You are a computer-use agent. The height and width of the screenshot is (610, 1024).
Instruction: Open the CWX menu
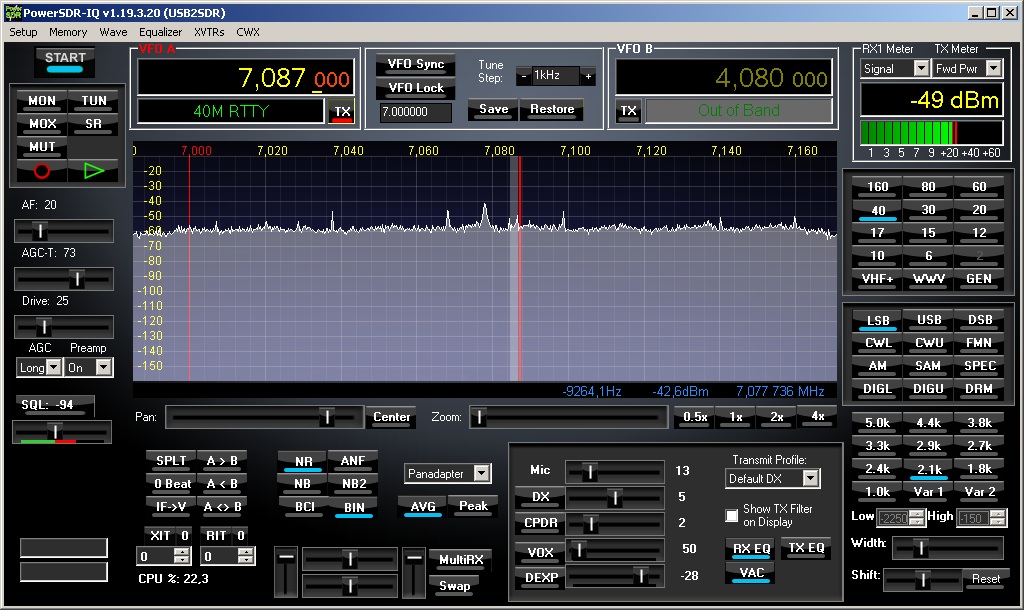click(248, 32)
